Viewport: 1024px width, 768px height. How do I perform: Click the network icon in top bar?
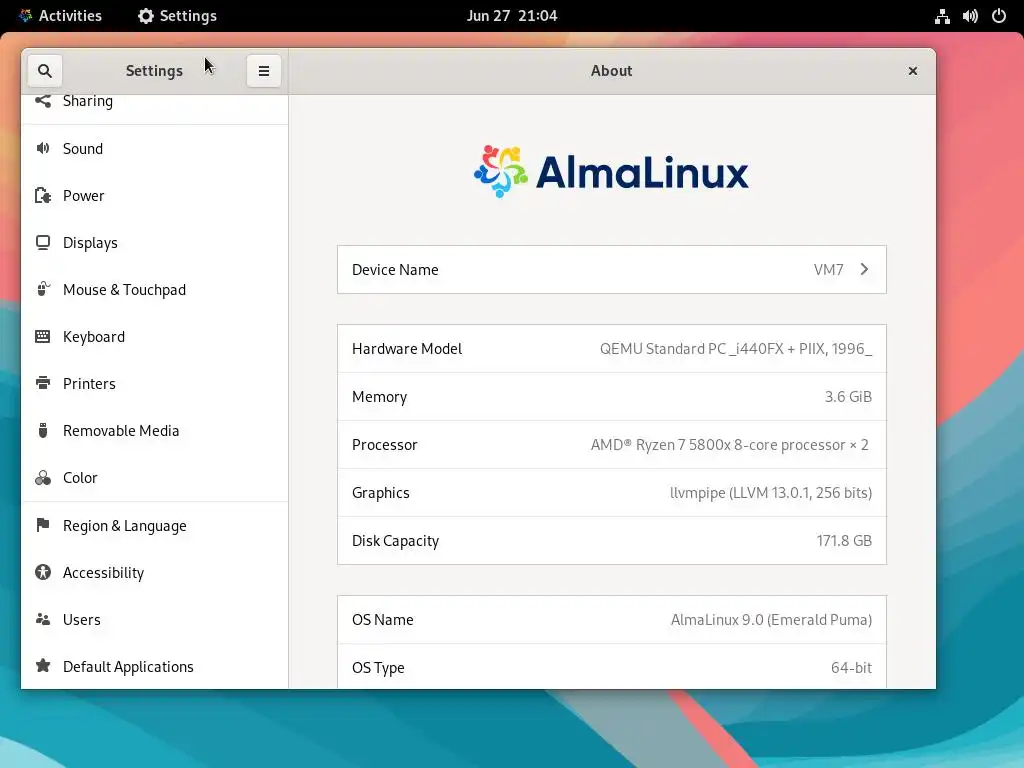pyautogui.click(x=942, y=16)
